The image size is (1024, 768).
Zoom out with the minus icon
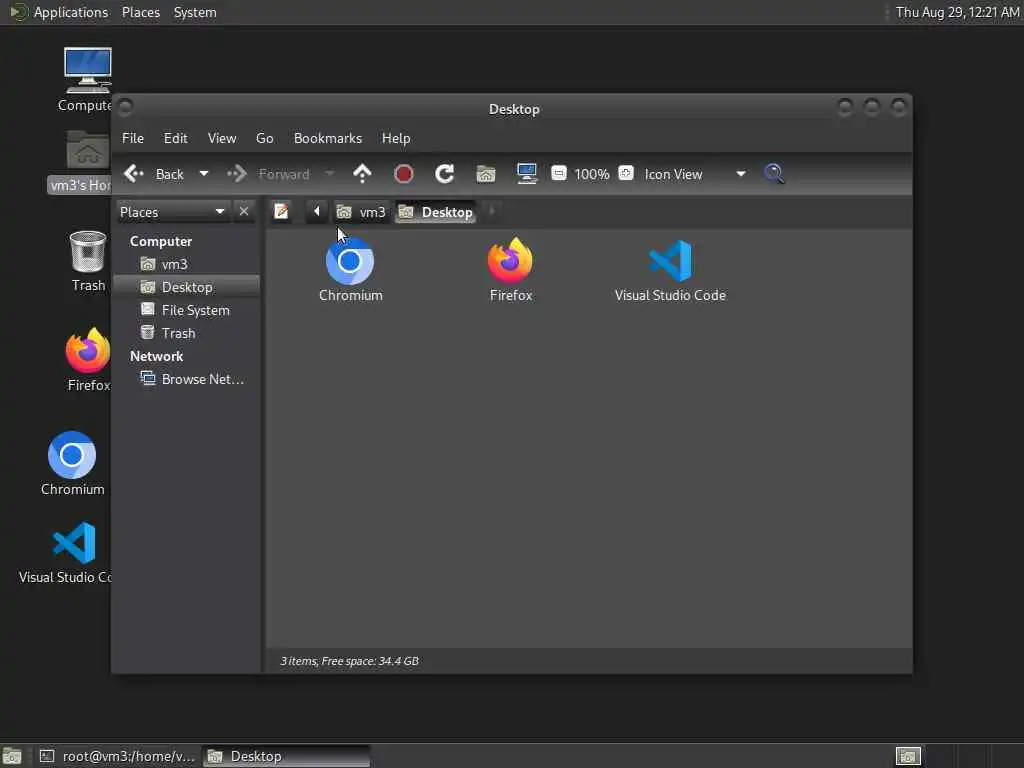tap(558, 173)
